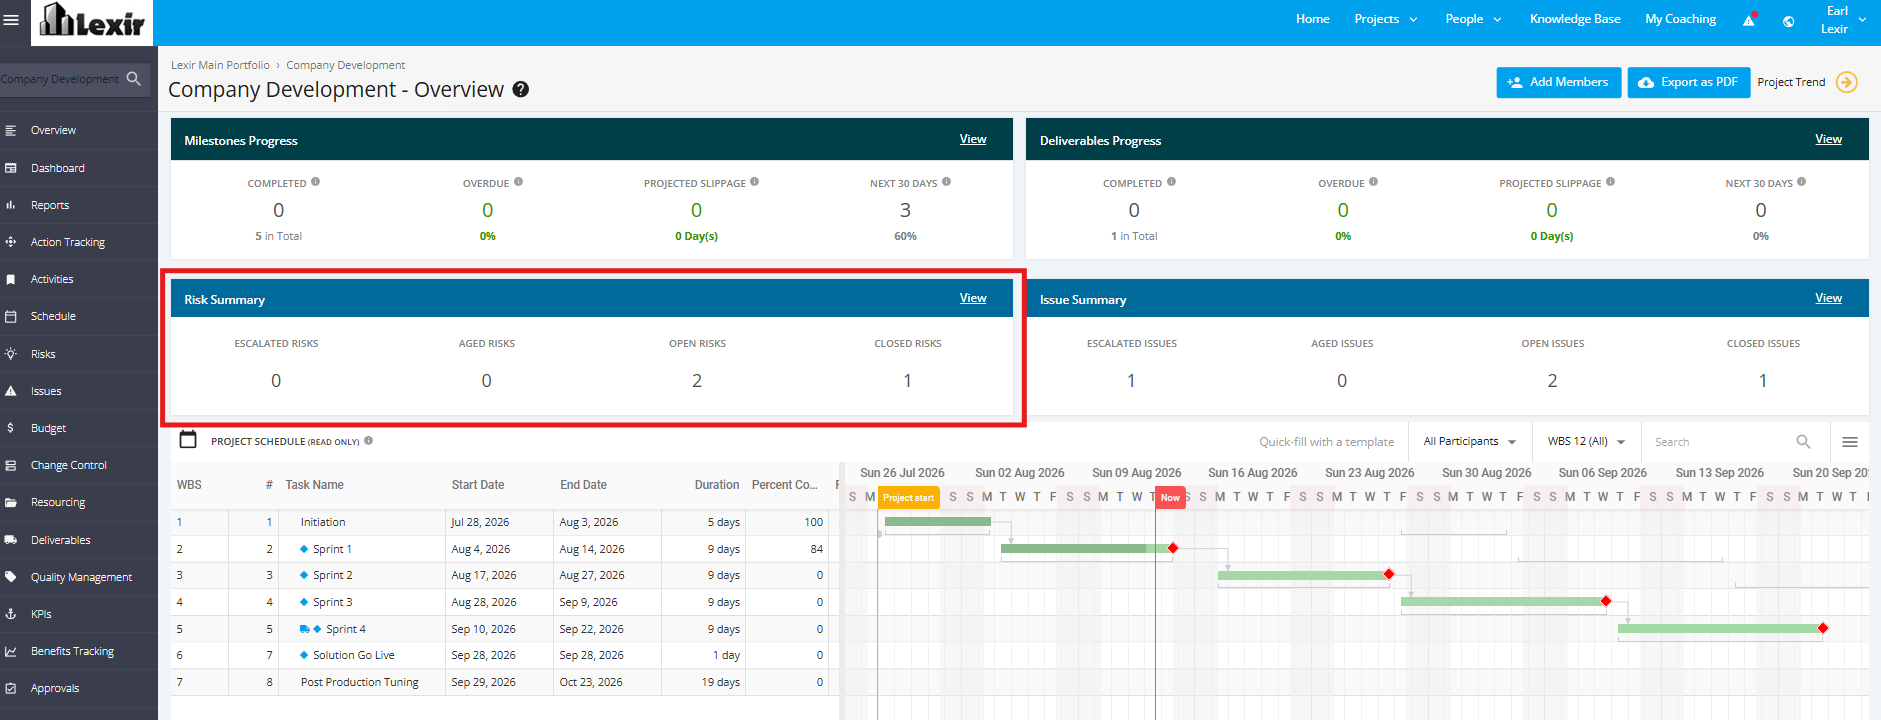Click the Open Risks count 2

click(697, 381)
